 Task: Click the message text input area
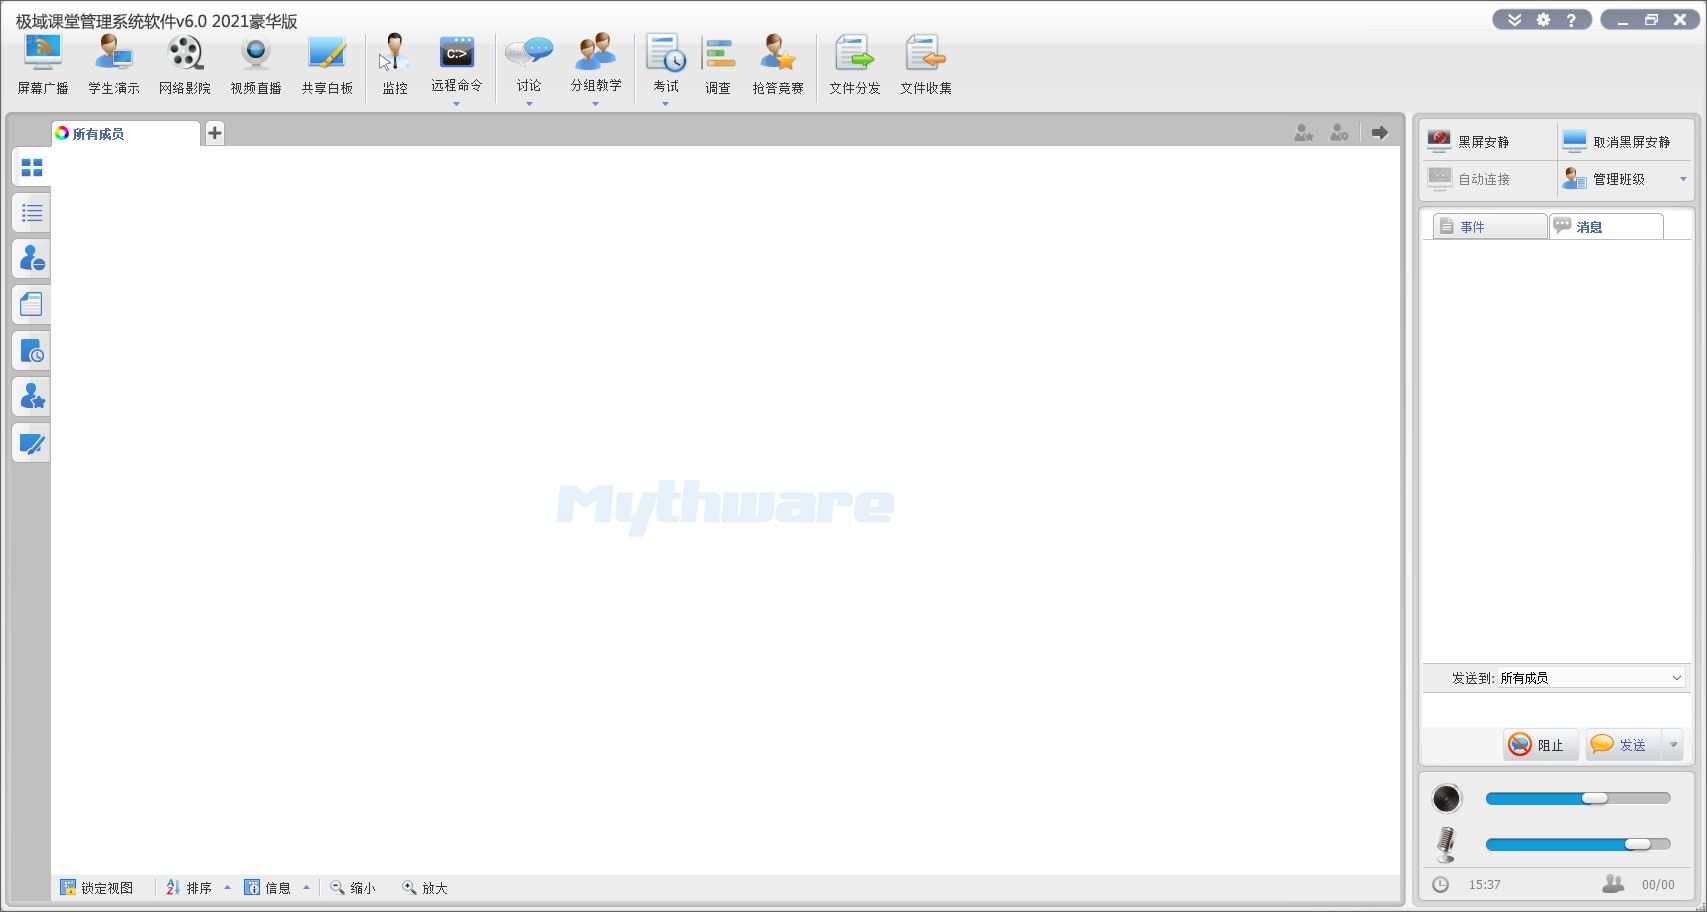click(1556, 708)
